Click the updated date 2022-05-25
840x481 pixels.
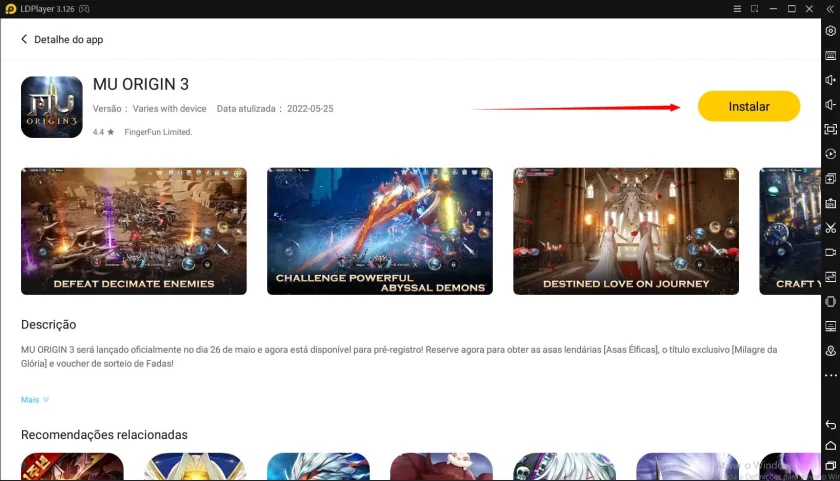pyautogui.click(x=310, y=109)
